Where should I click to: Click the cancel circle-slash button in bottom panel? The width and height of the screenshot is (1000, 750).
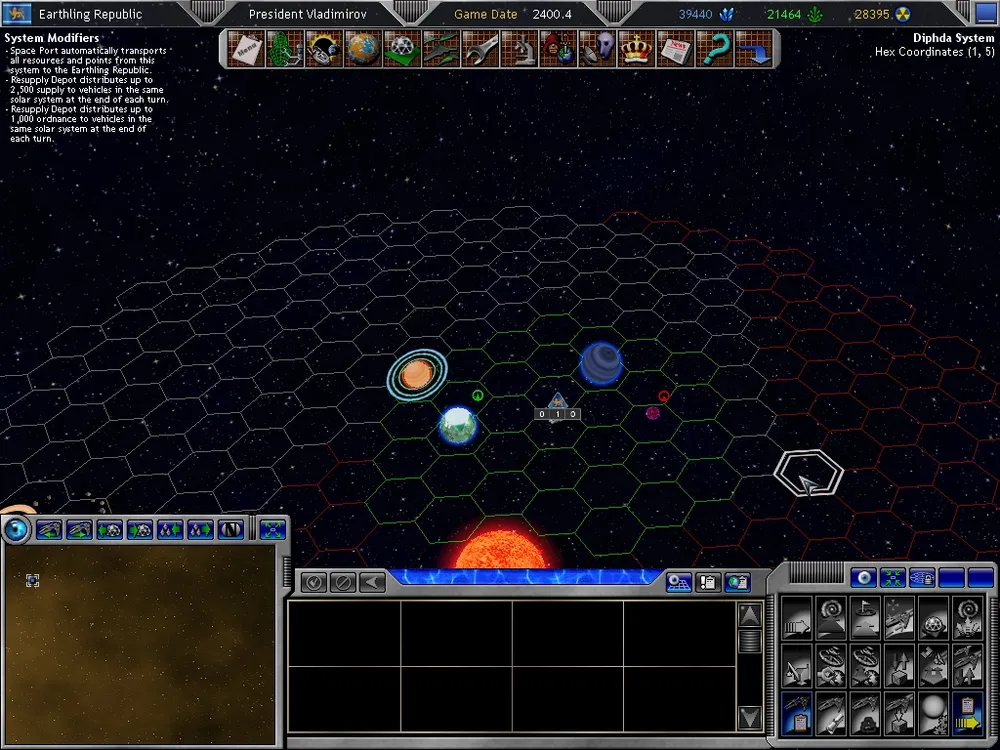342,582
